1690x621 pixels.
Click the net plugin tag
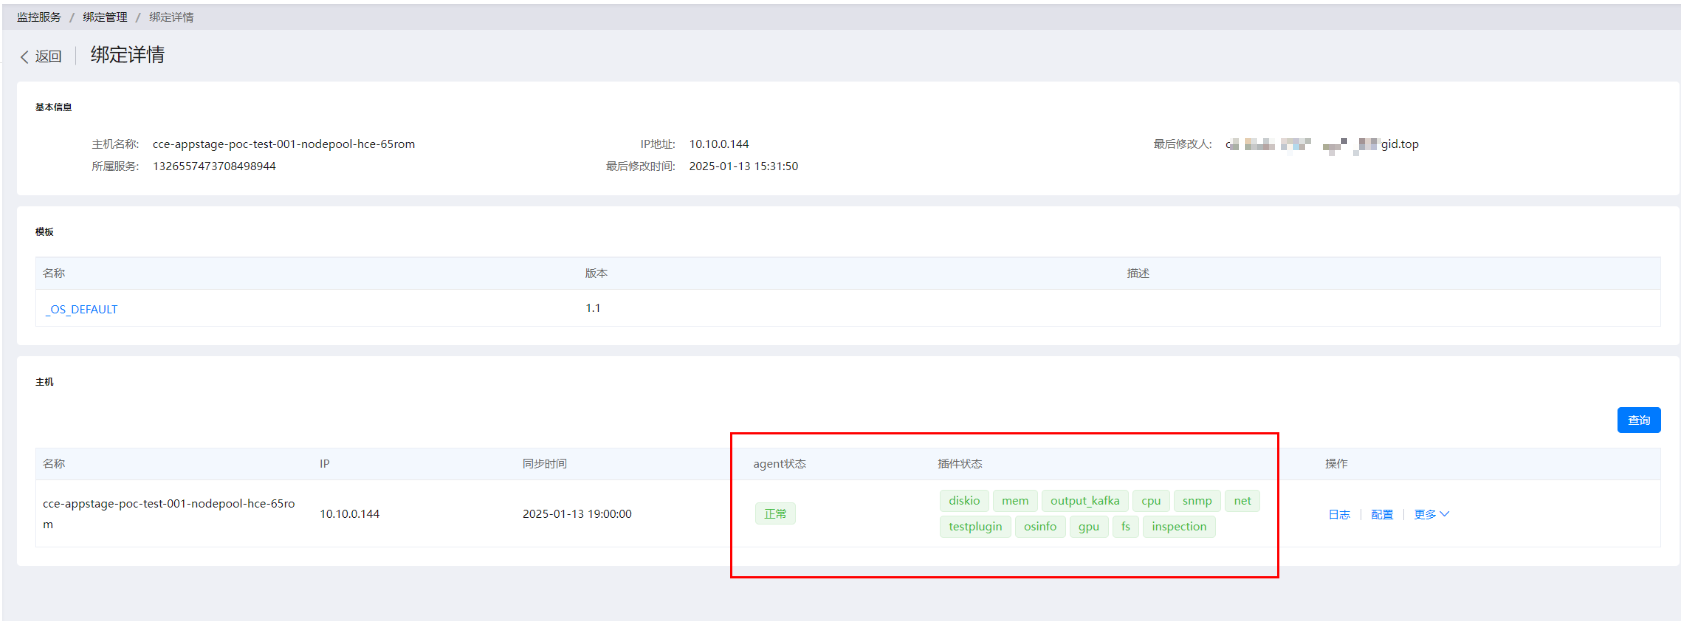click(x=1242, y=501)
